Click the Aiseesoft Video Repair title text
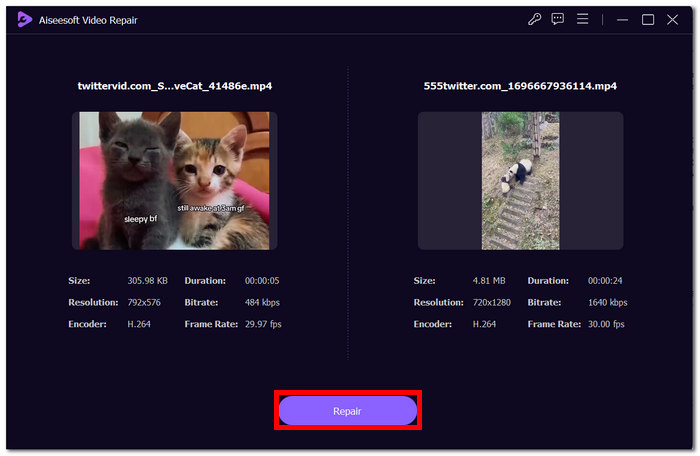The image size is (700, 456). 88,20
